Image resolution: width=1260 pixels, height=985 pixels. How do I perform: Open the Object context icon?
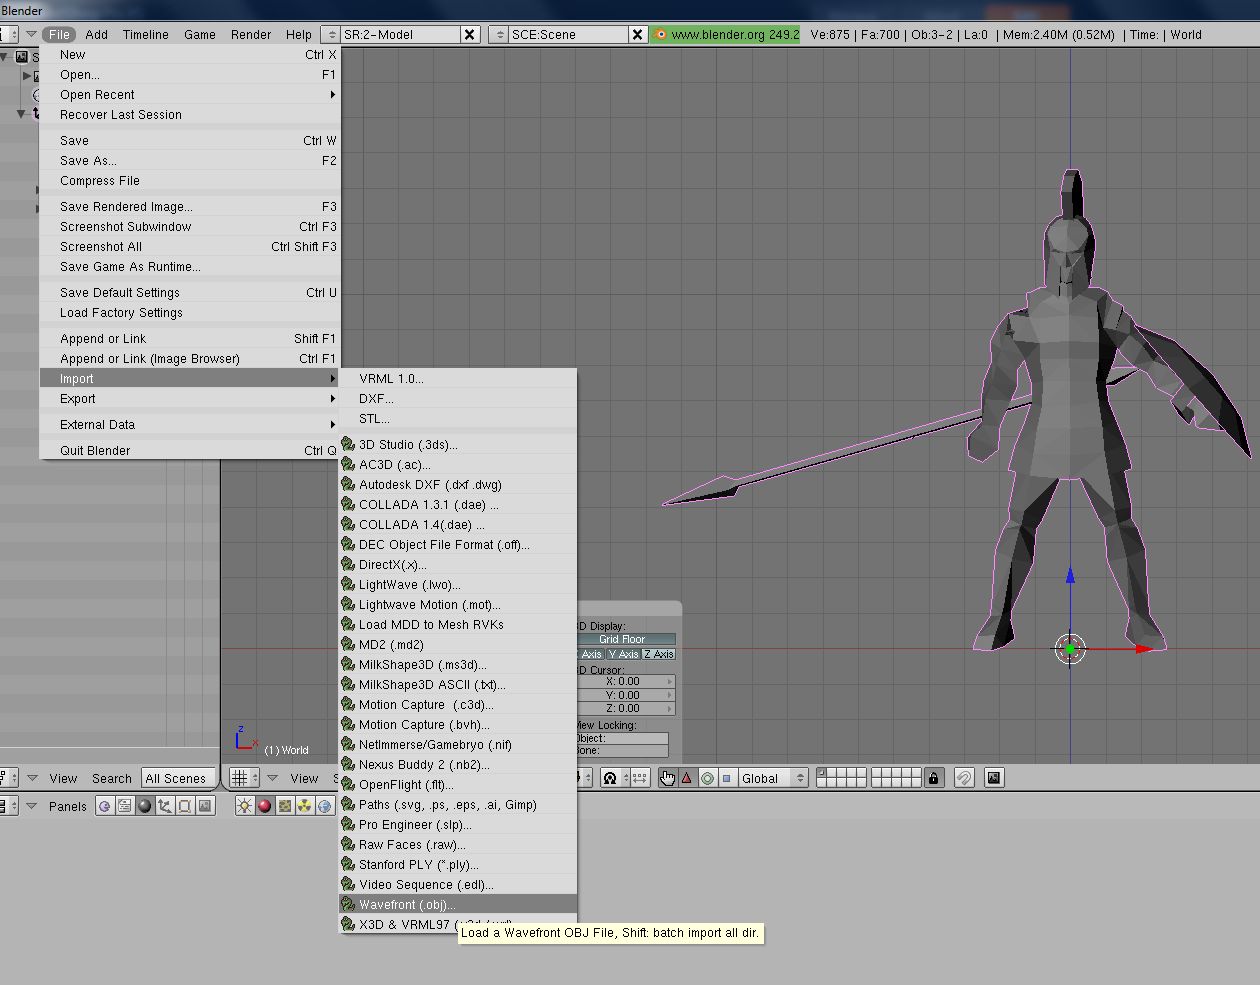tap(165, 806)
